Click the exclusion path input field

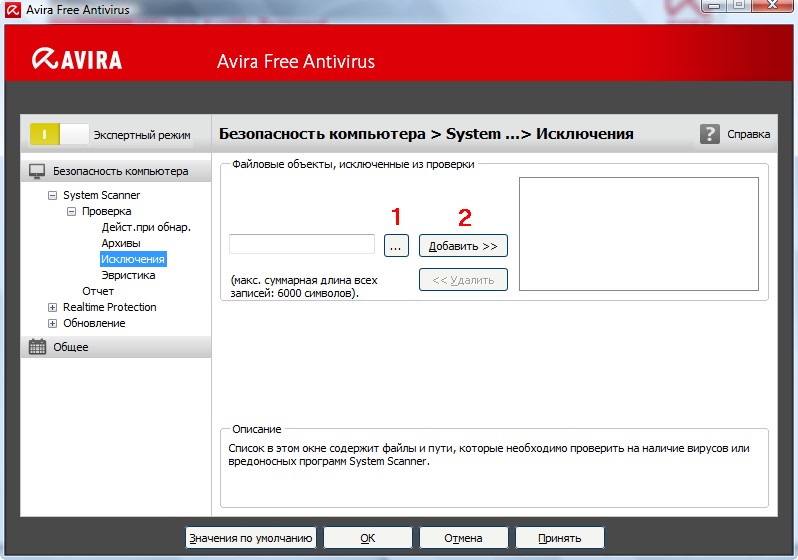pos(302,244)
